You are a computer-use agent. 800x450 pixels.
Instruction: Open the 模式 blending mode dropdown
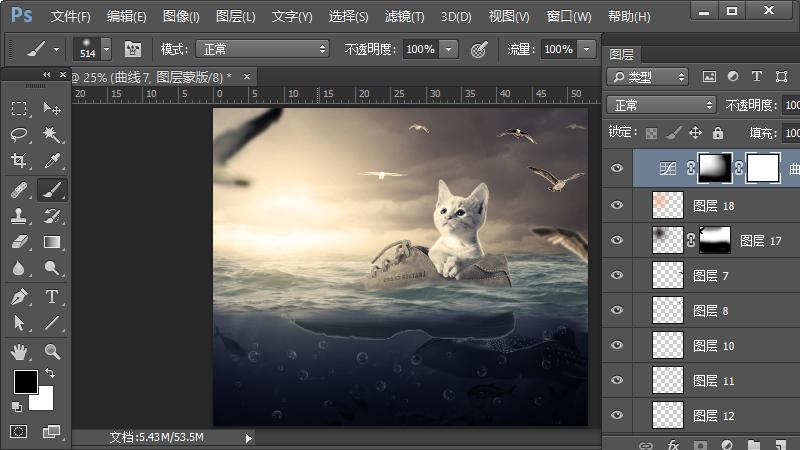click(262, 49)
